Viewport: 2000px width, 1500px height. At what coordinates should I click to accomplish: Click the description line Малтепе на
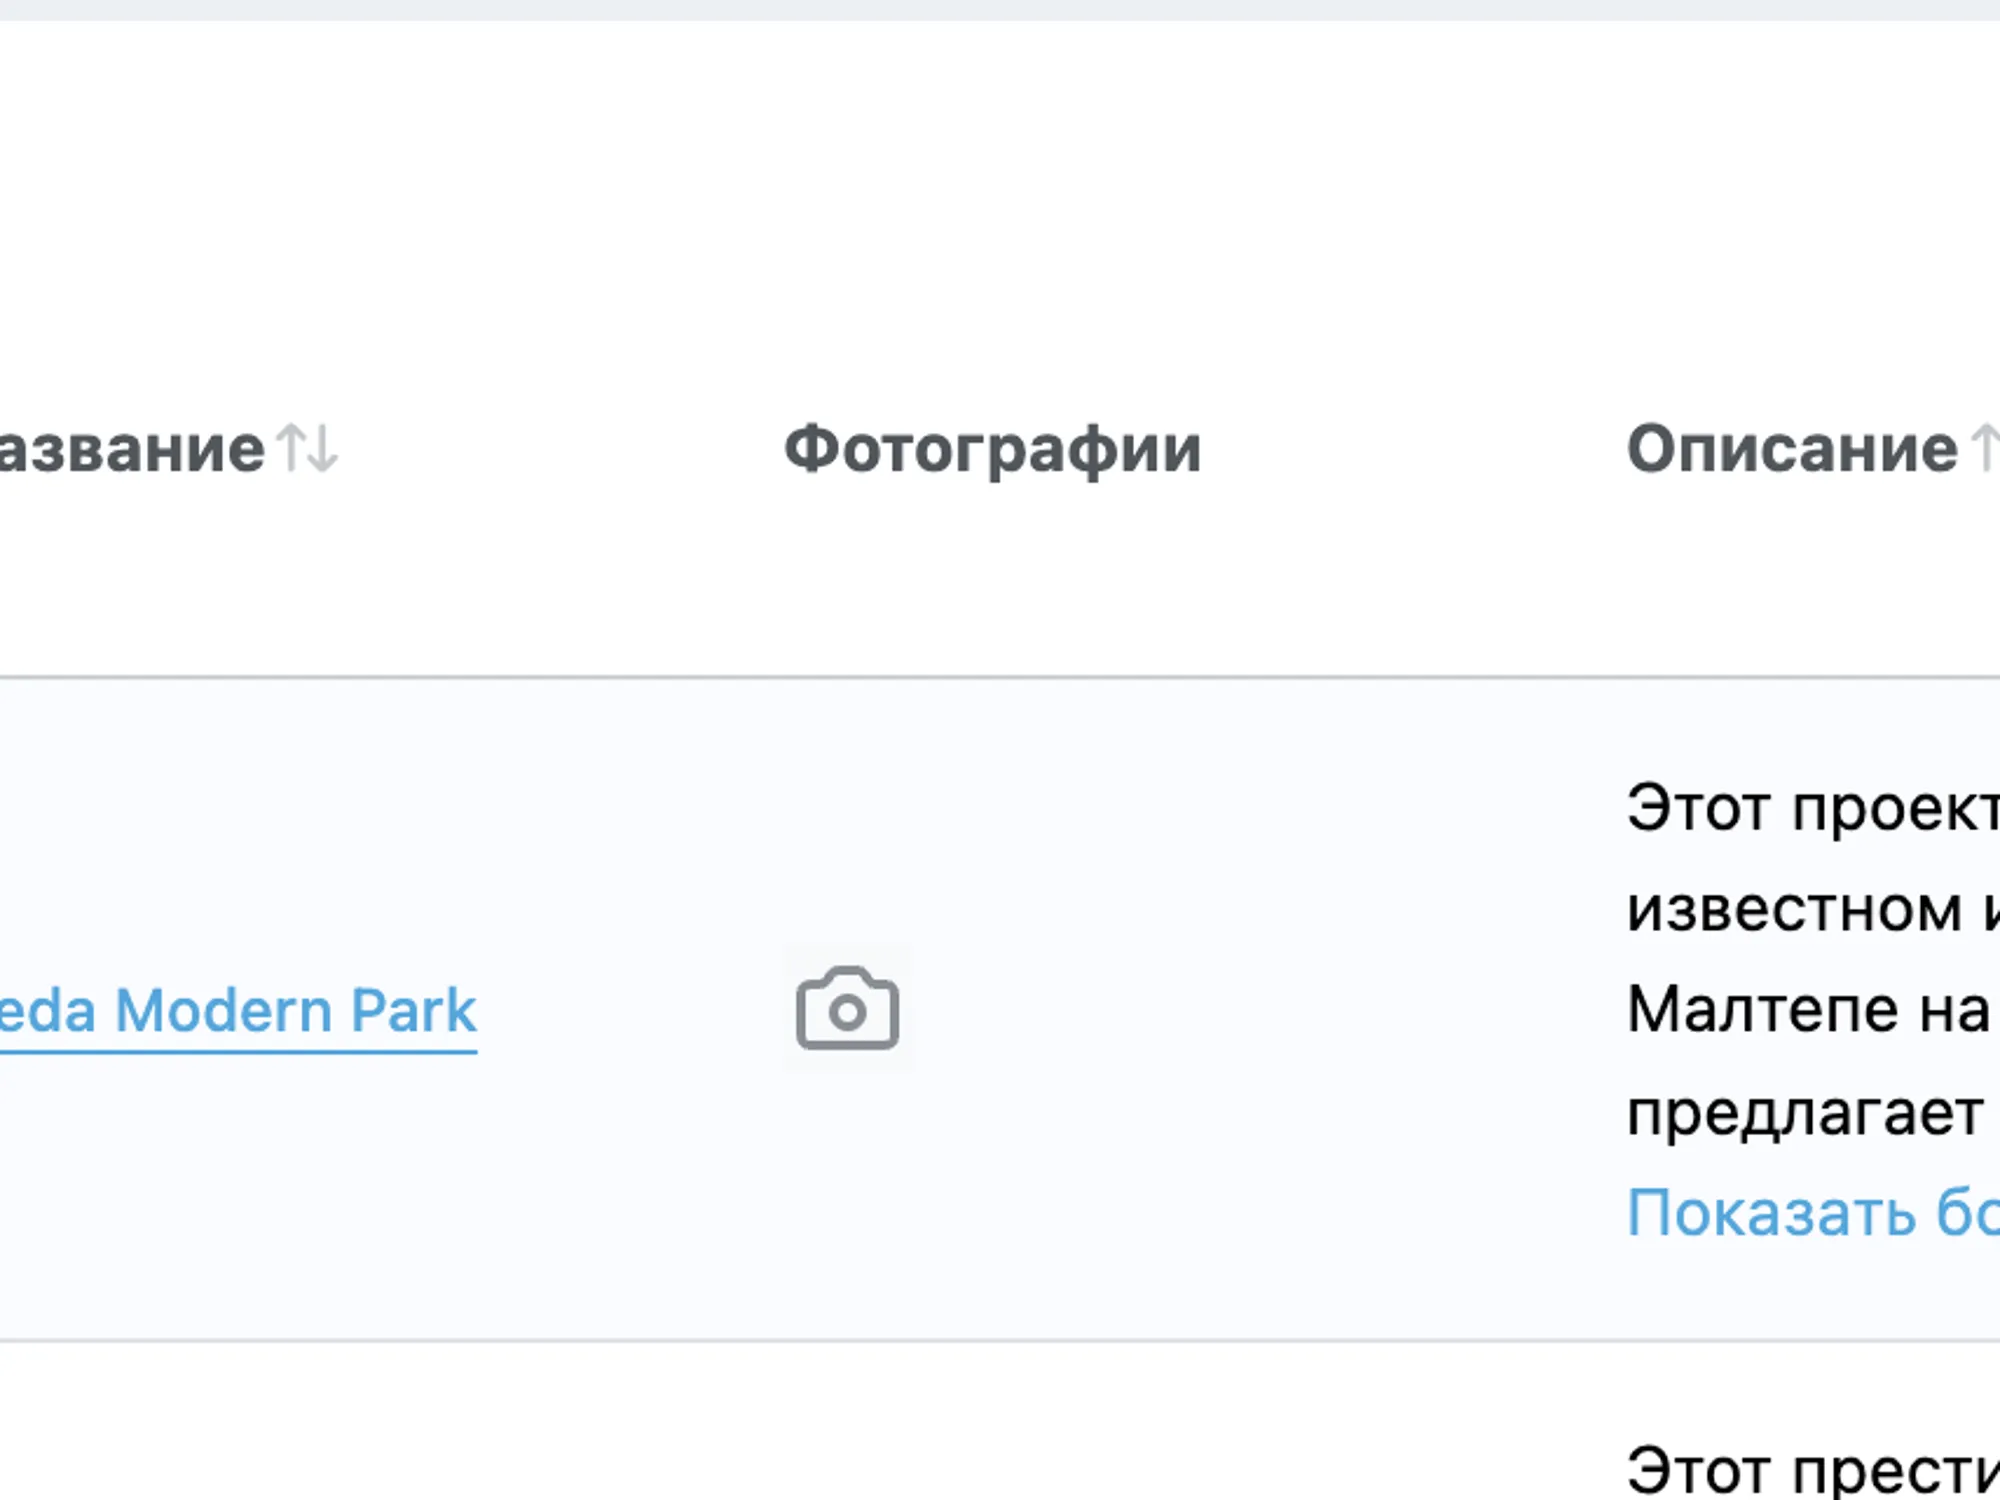1808,1008
